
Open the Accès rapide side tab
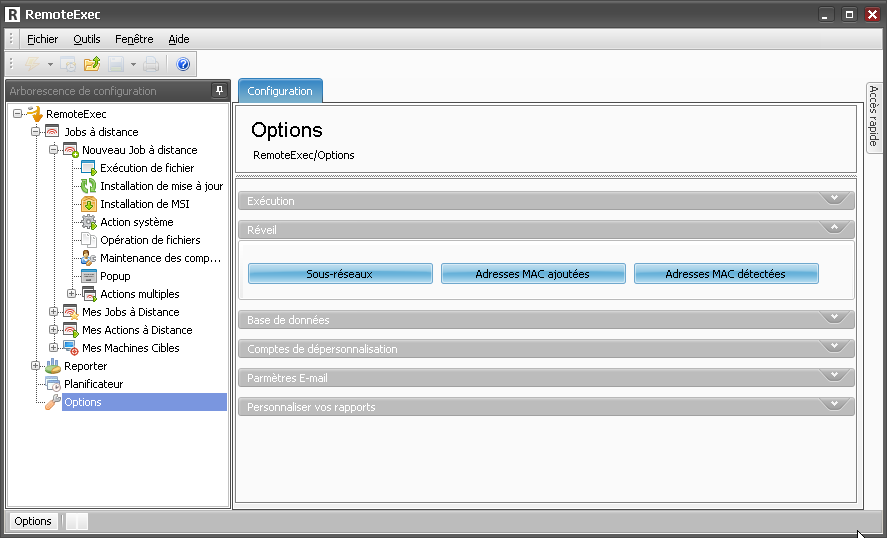tap(873, 116)
